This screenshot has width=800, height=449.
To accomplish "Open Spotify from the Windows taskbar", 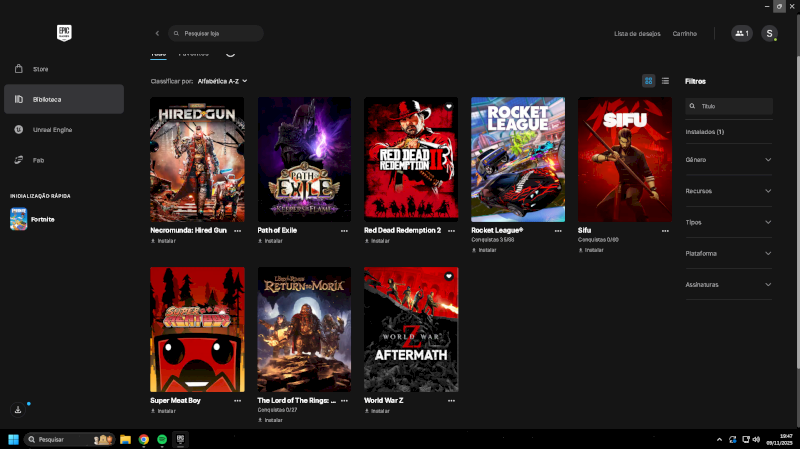I will pos(162,439).
